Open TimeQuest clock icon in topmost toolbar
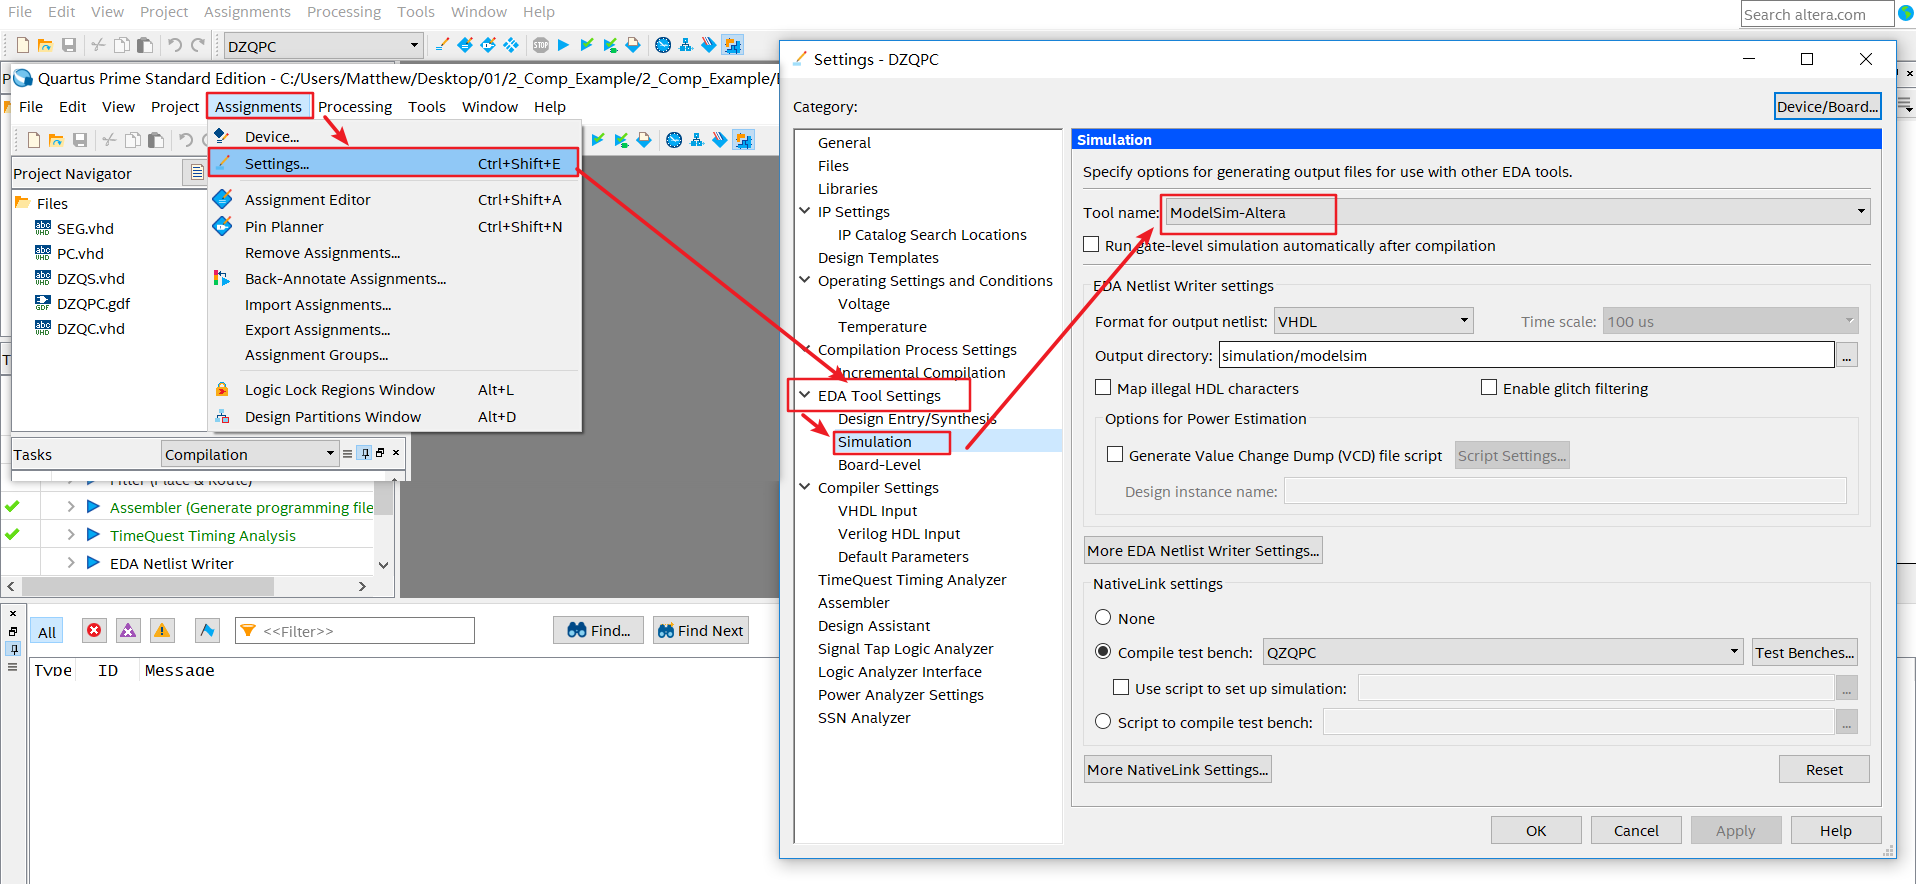The image size is (1916, 884). pos(663,45)
